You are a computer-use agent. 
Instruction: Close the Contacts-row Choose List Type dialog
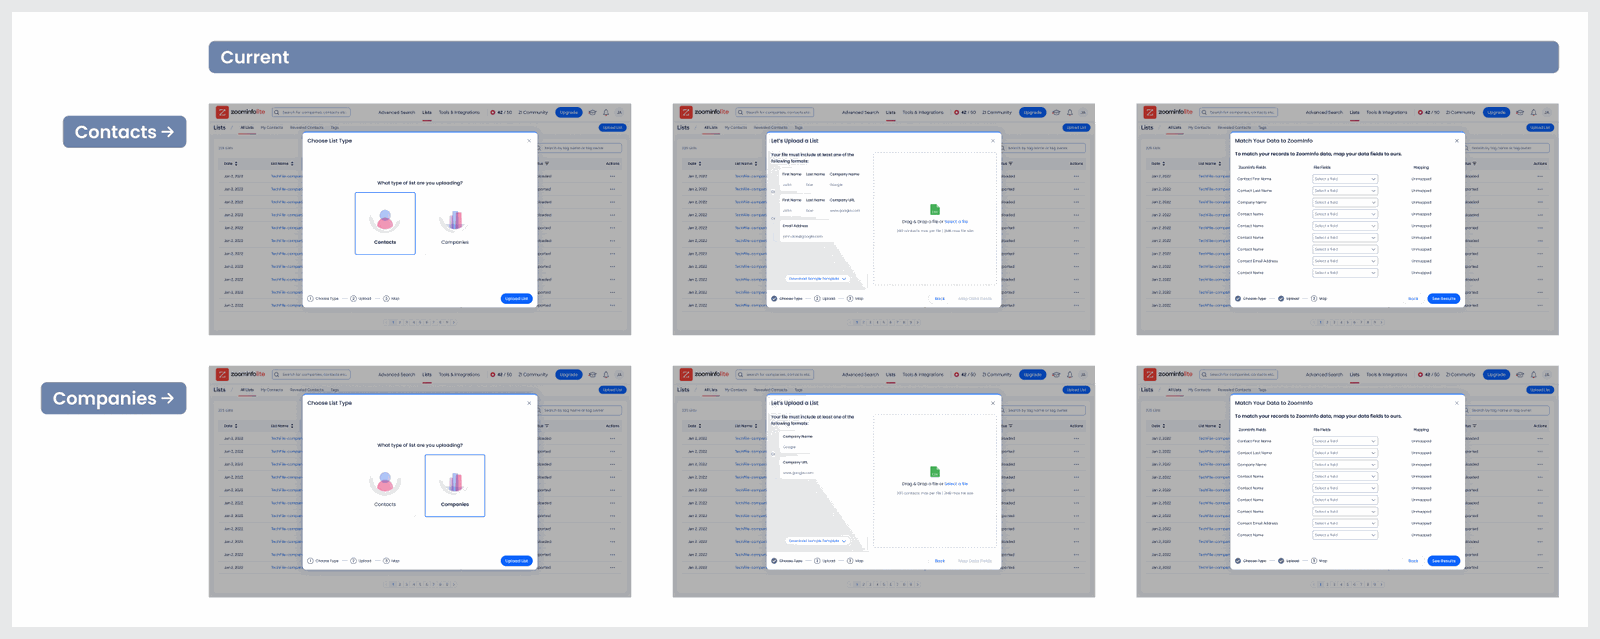coord(529,141)
